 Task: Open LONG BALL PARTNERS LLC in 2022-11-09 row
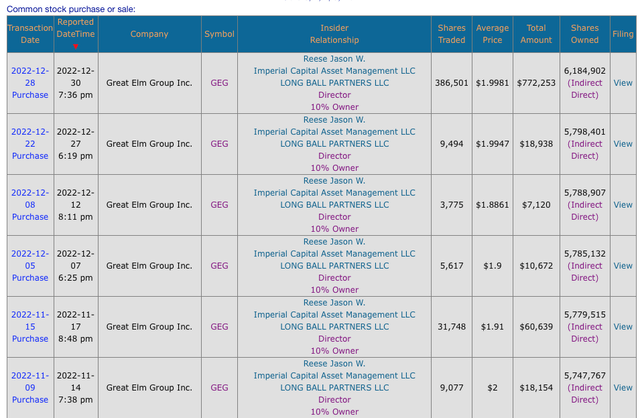click(x=334, y=387)
